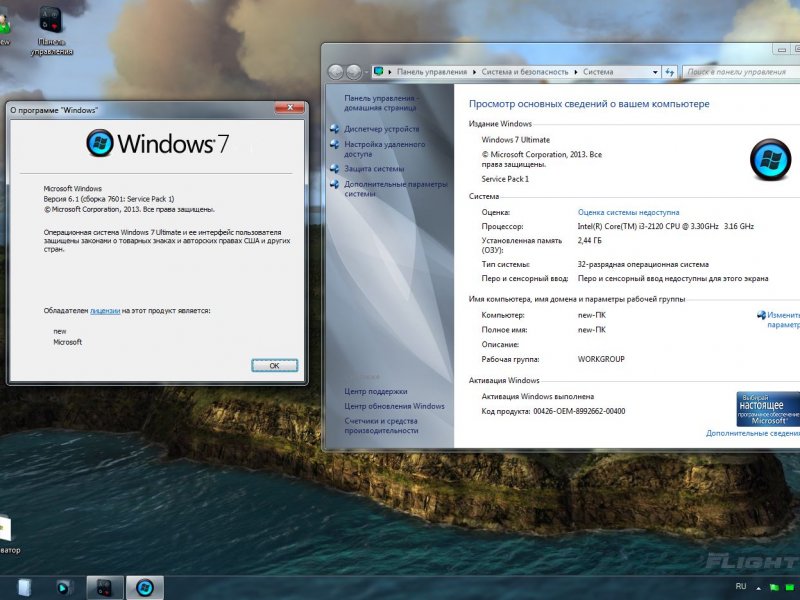Select the Система и безопасность breadcrumb
Screen dimensions: 800x600
[x=524, y=72]
